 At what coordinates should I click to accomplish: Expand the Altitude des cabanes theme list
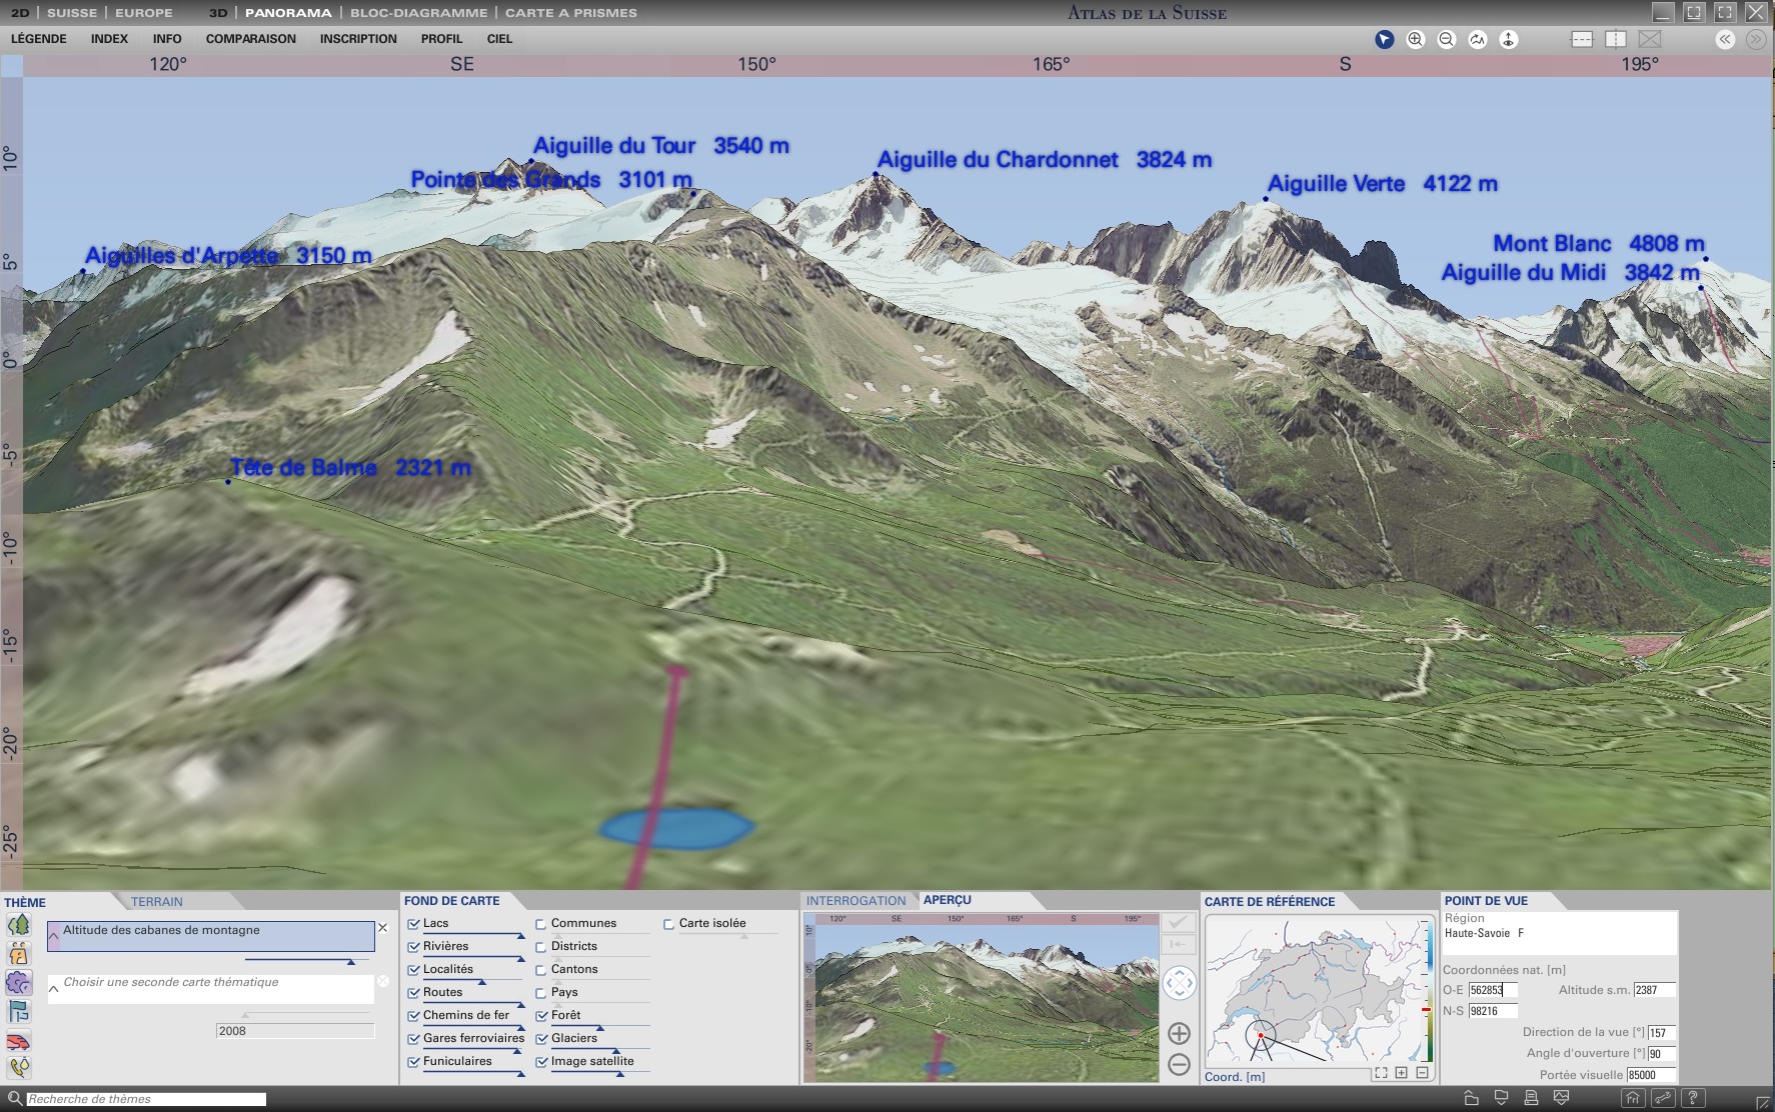click(54, 936)
